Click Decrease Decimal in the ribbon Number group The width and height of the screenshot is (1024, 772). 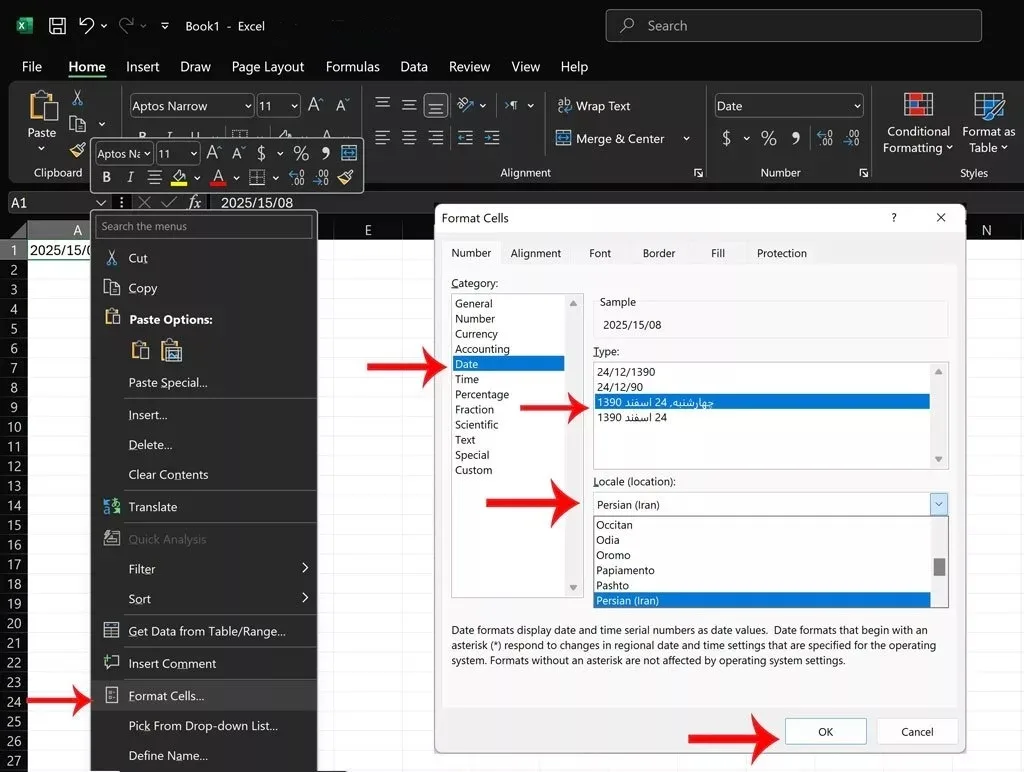tap(852, 138)
